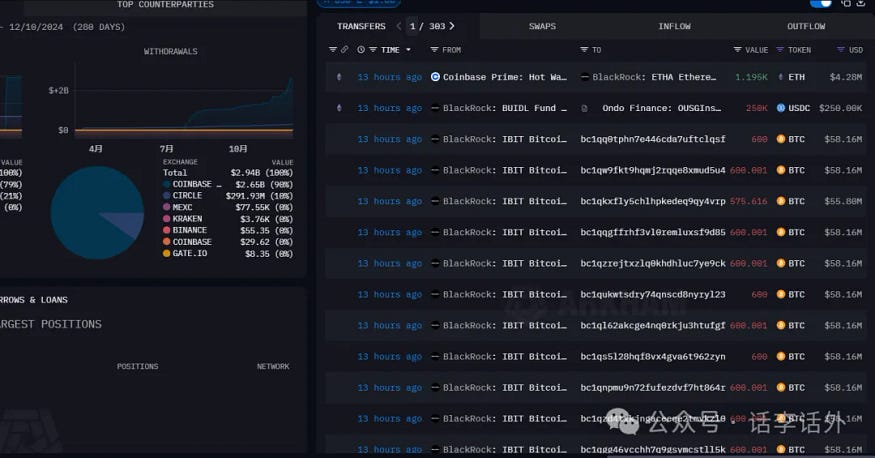Click the contract icon beside Ondo Finance
Viewport: 875px width, 458px height.
(x=584, y=108)
